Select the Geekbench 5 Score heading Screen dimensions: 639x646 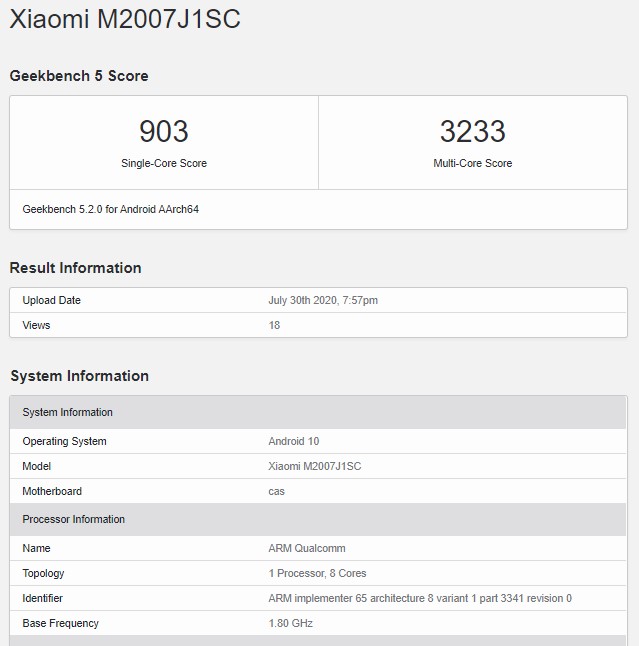click(x=79, y=76)
